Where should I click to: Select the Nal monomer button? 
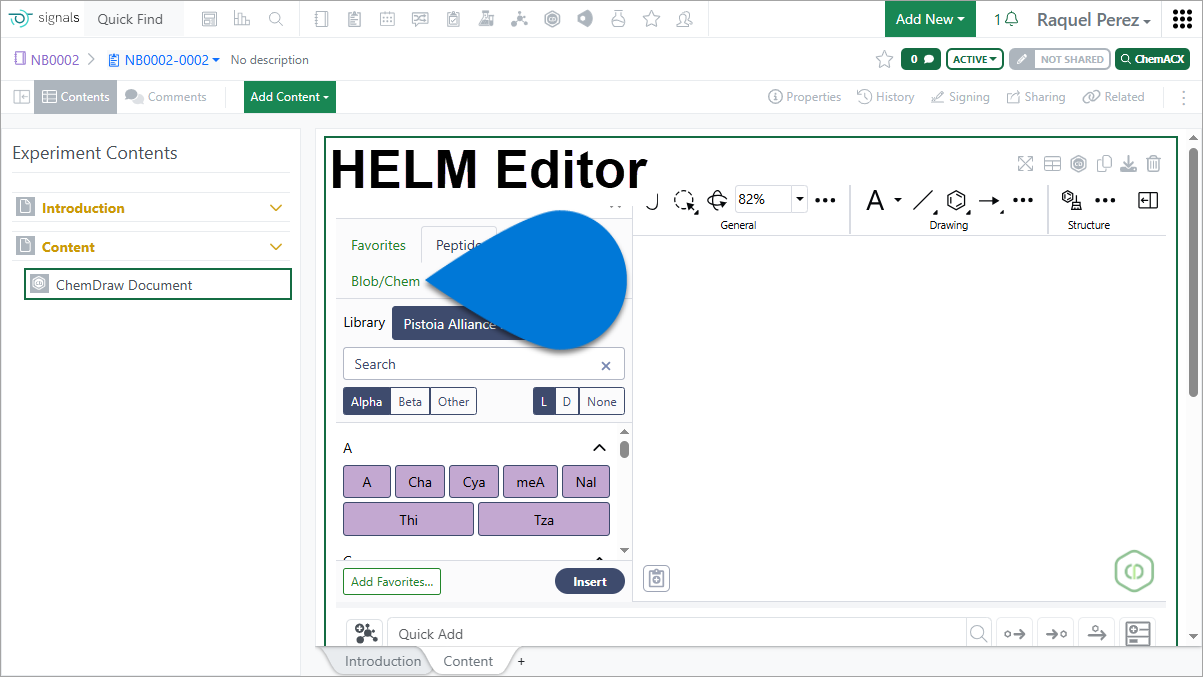(586, 482)
